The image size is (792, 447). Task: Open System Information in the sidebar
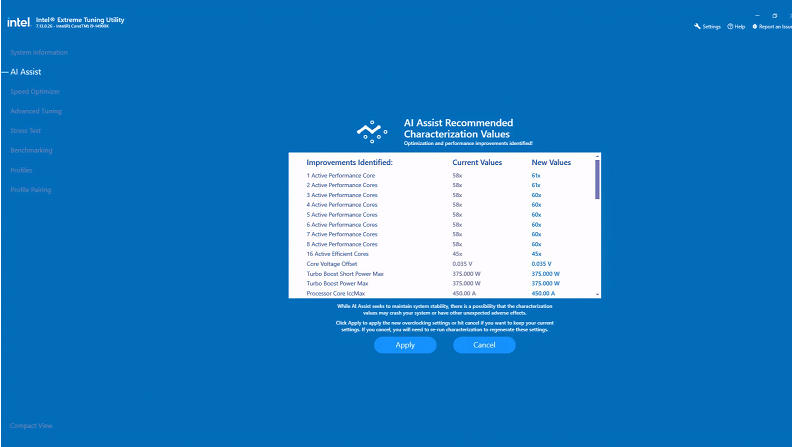pos(39,53)
